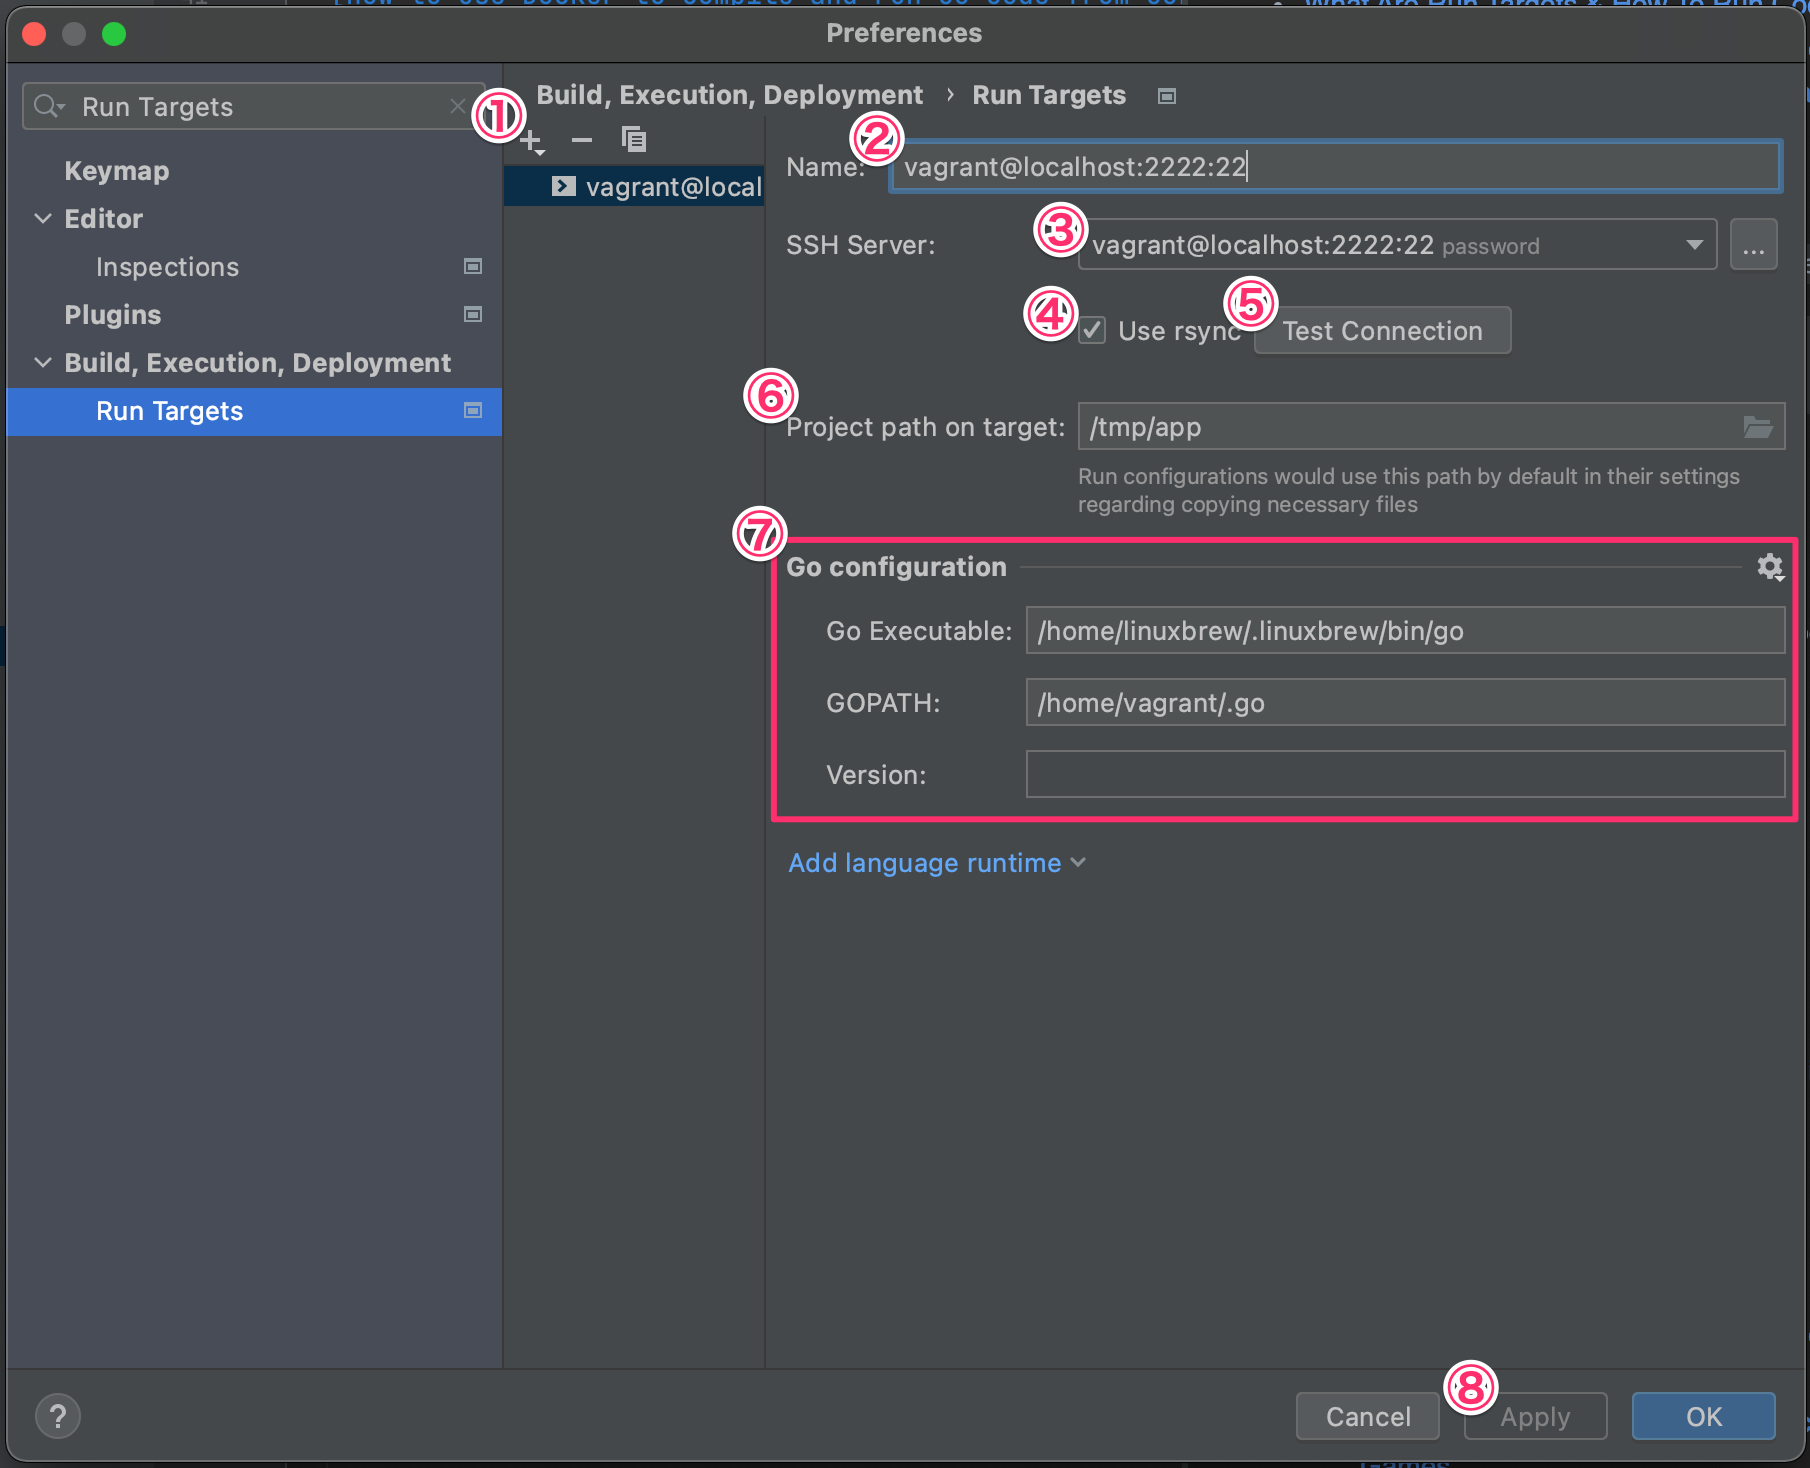Duplicate the selected run target
1810x1468 pixels.
[x=634, y=139]
